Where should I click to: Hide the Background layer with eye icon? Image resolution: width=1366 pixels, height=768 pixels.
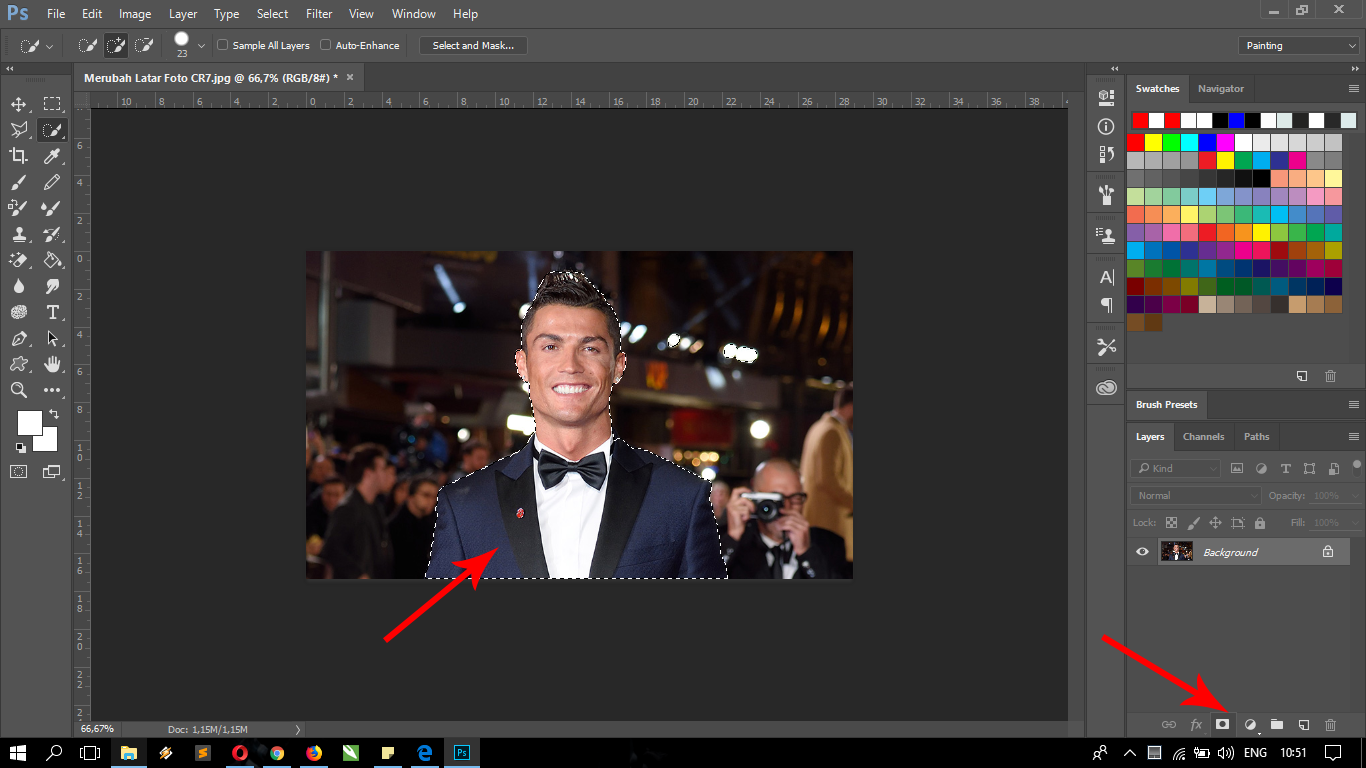coord(1142,551)
